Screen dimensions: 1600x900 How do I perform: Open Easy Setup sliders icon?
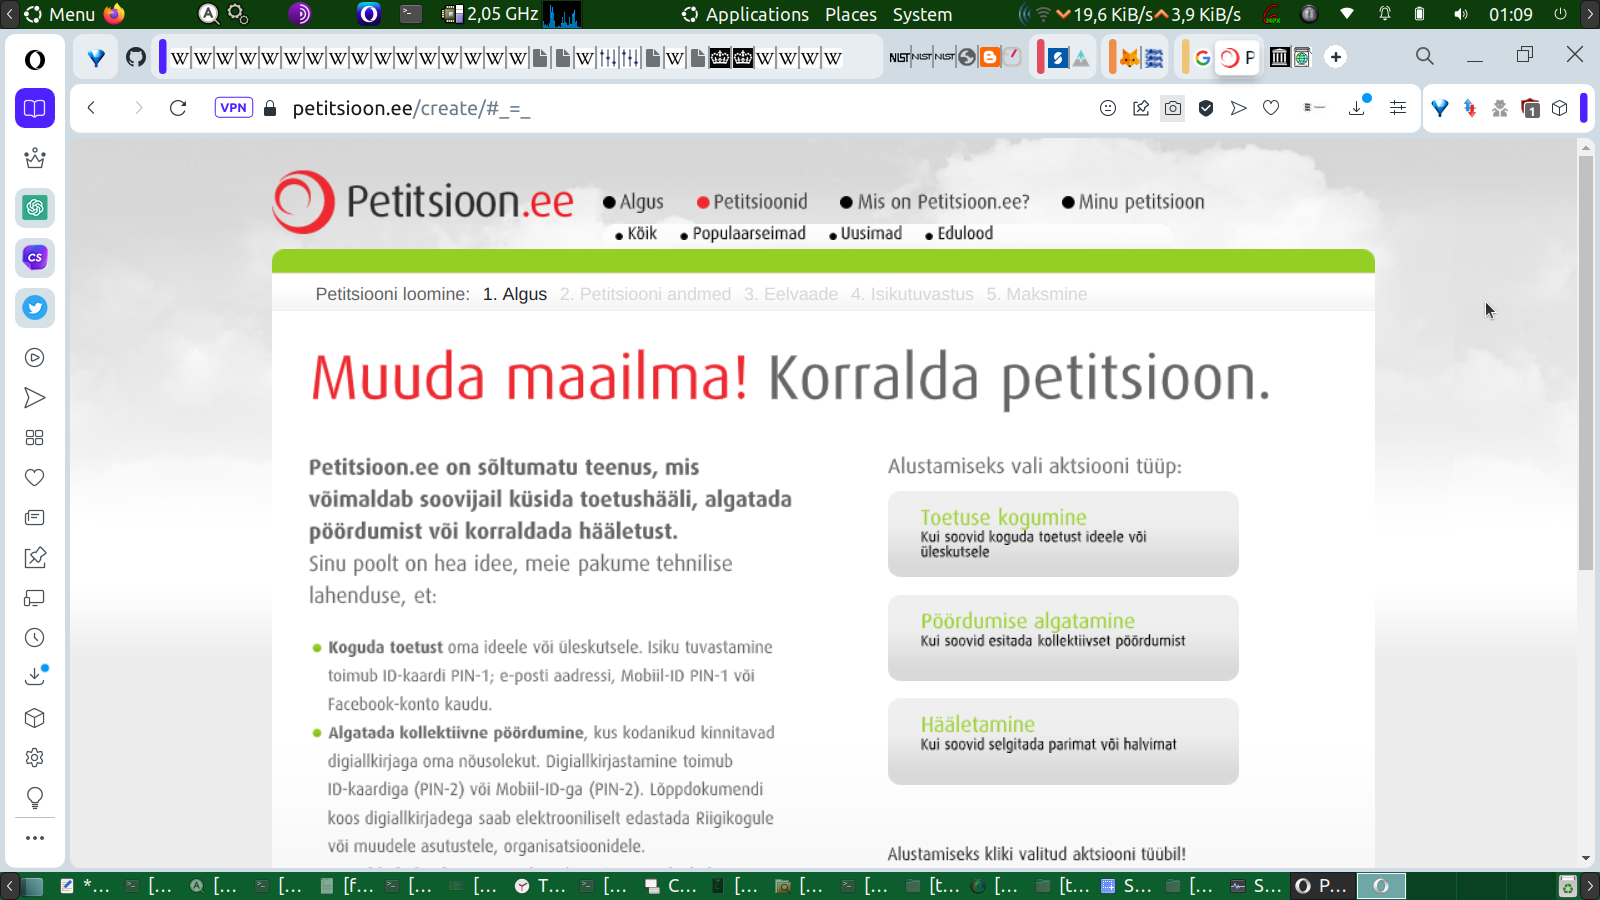point(1398,108)
